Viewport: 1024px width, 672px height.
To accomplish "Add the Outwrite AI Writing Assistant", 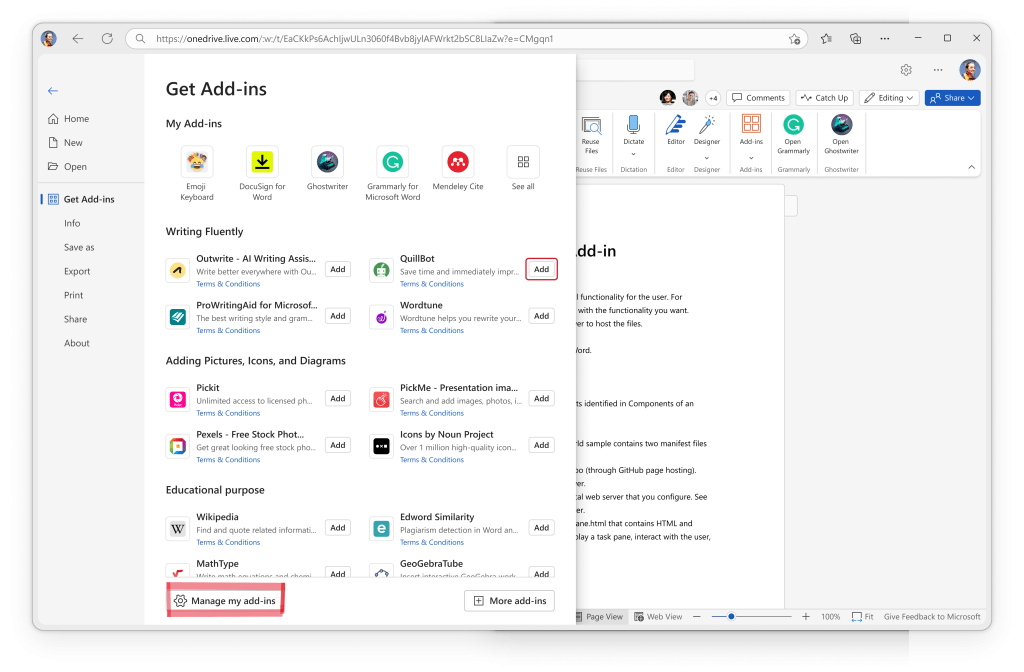I will (x=338, y=269).
